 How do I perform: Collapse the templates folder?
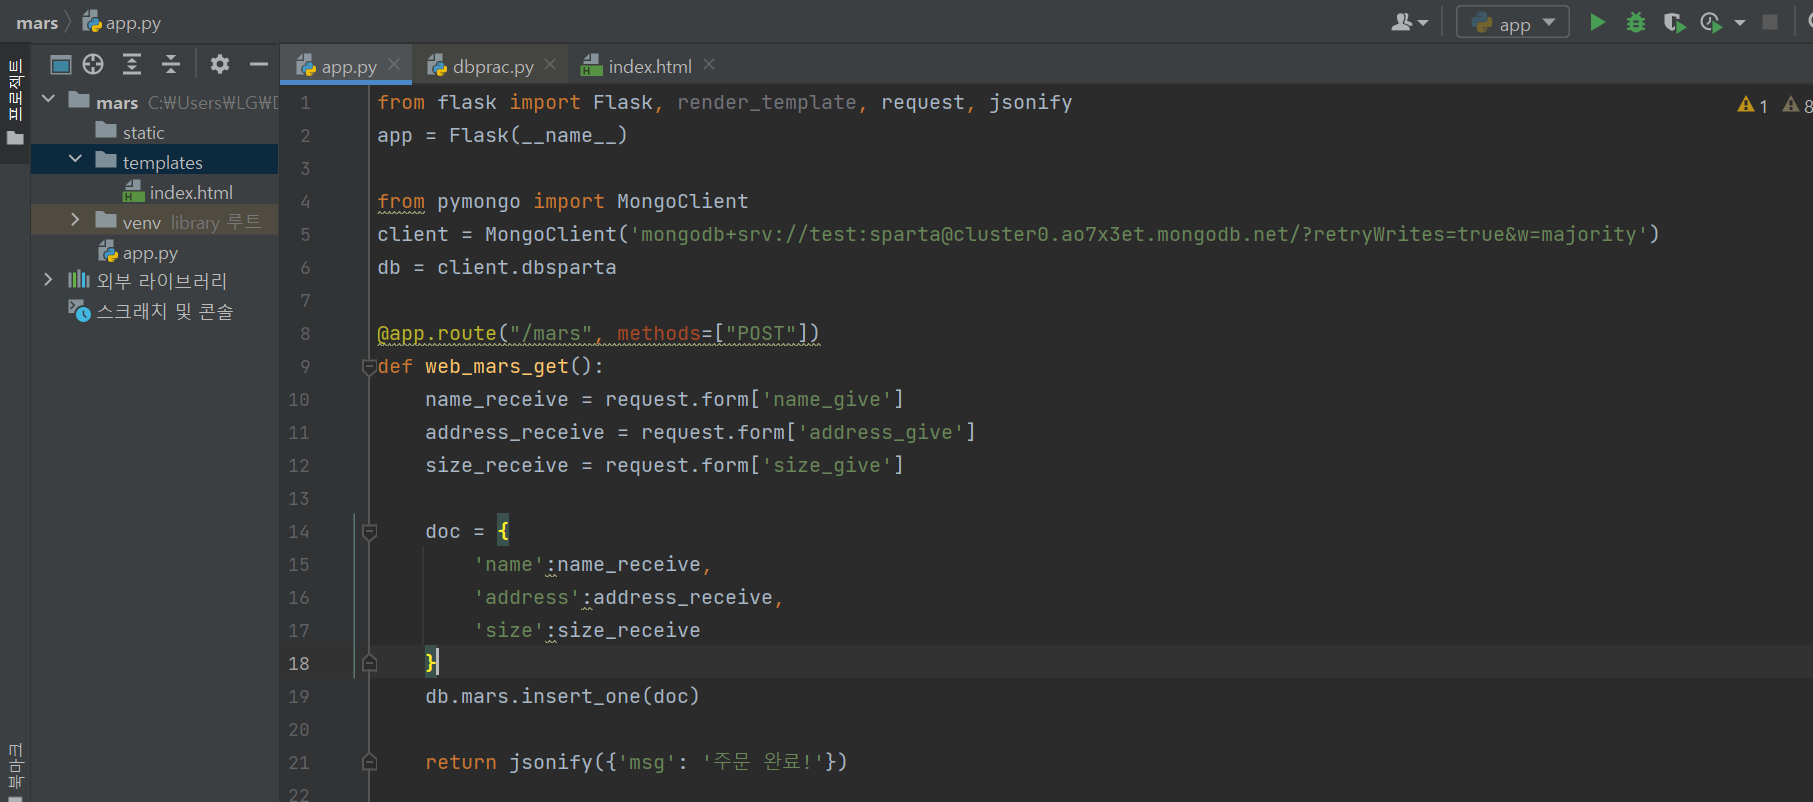tap(75, 160)
